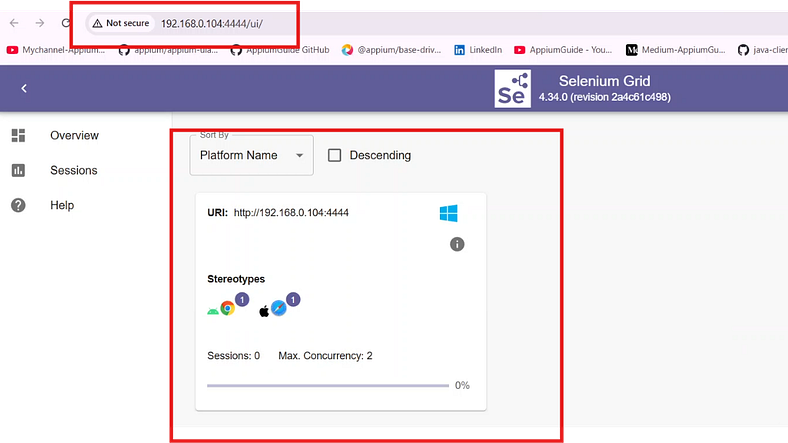Click the Selenium Se logo

pyautogui.click(x=512, y=88)
